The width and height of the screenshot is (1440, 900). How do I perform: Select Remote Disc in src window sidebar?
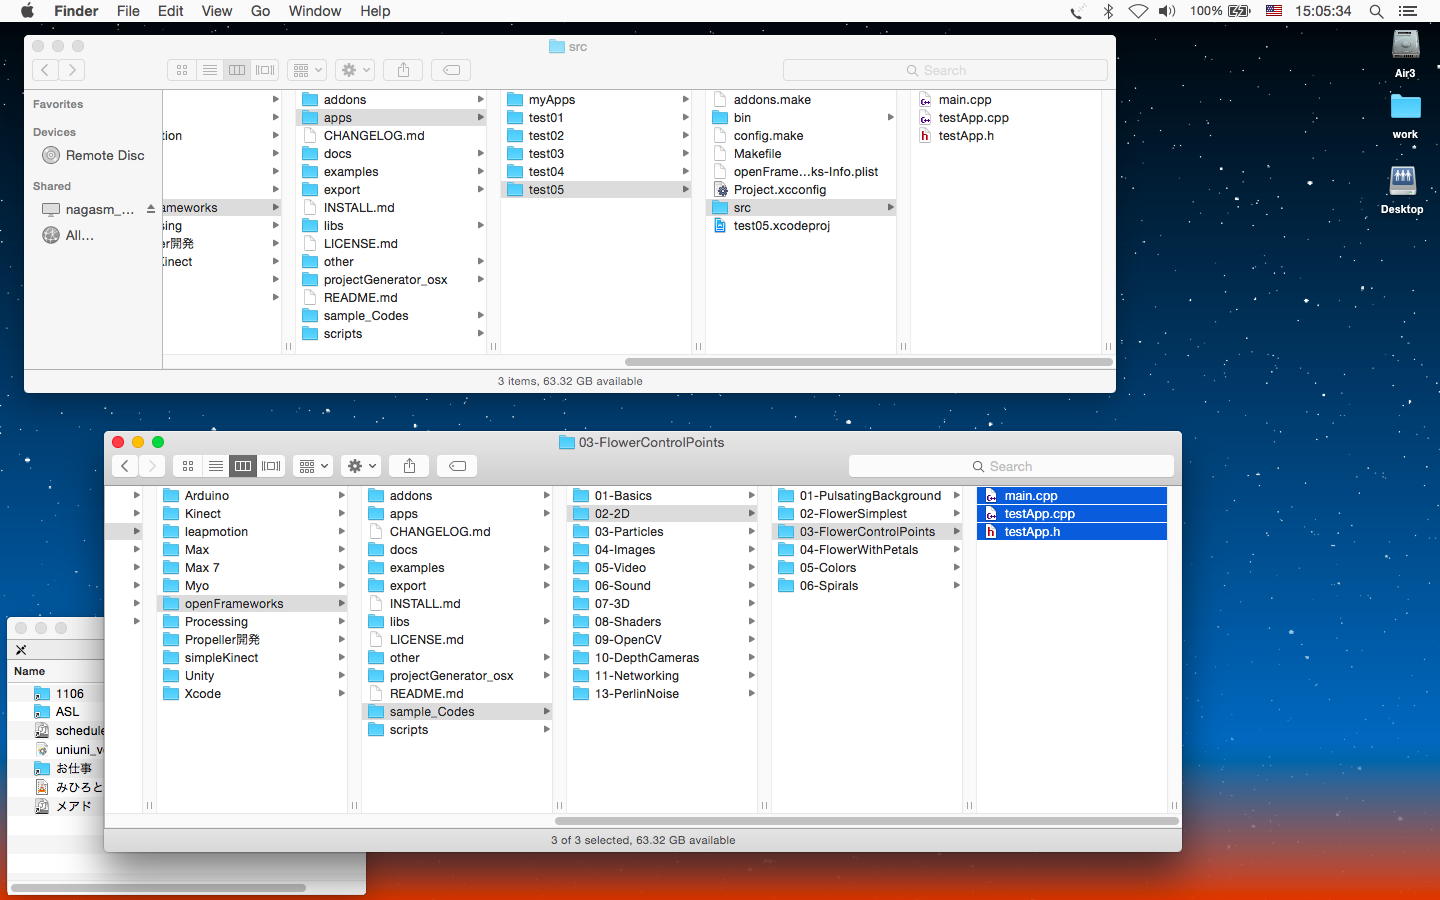(94, 155)
